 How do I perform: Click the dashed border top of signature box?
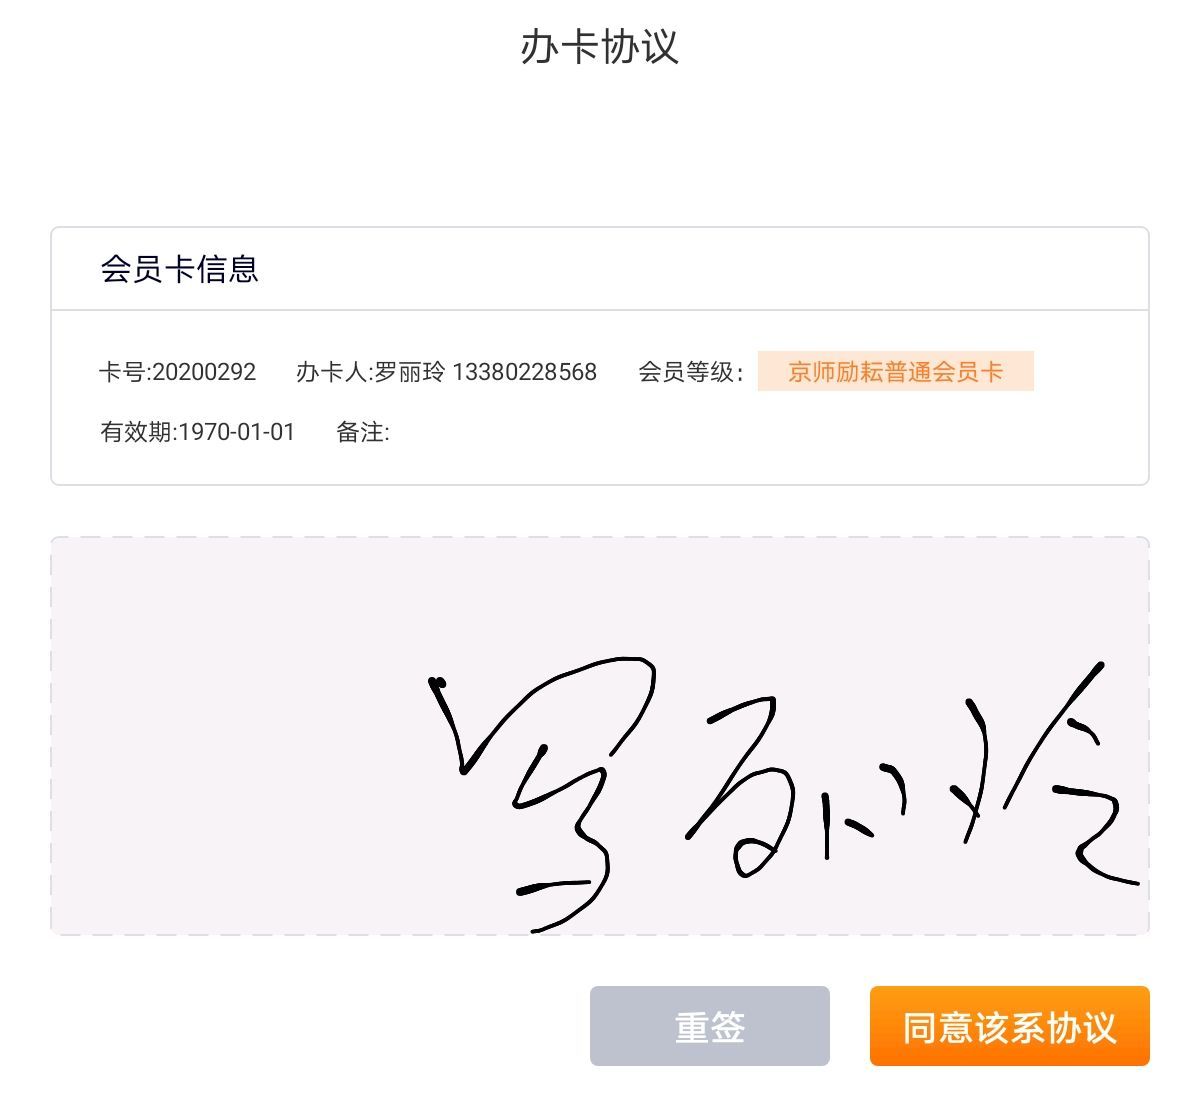tap(600, 538)
